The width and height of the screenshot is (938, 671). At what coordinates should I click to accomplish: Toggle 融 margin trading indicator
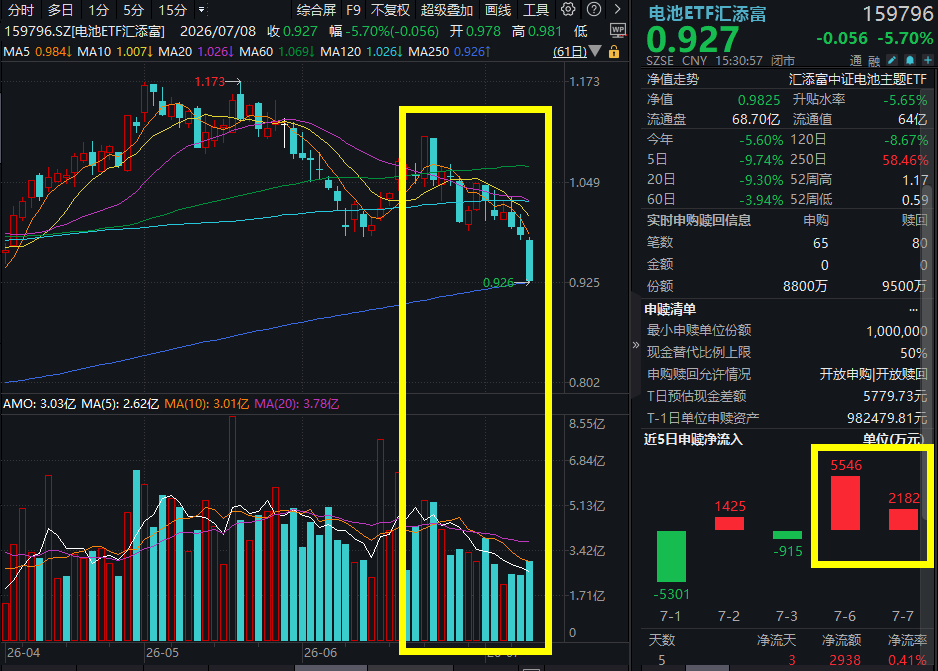(874, 60)
